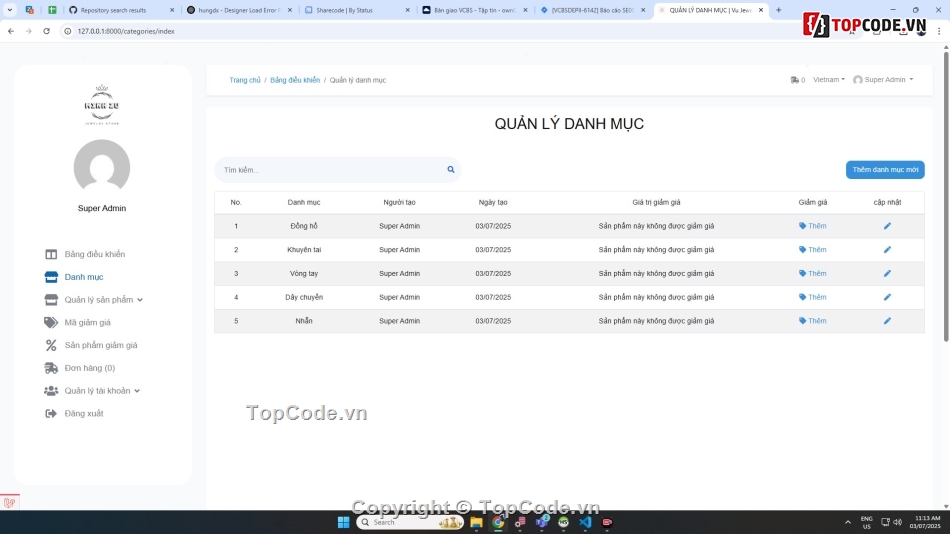Click the truck cart icon in header
The width and height of the screenshot is (950, 534).
click(x=794, y=80)
